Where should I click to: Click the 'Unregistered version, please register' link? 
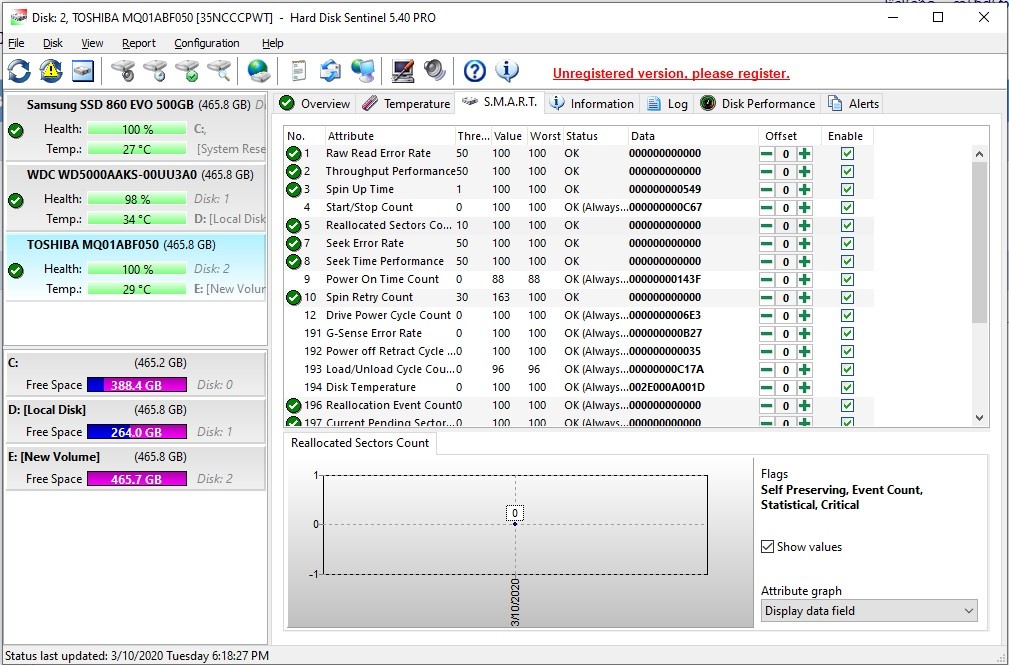(x=671, y=73)
